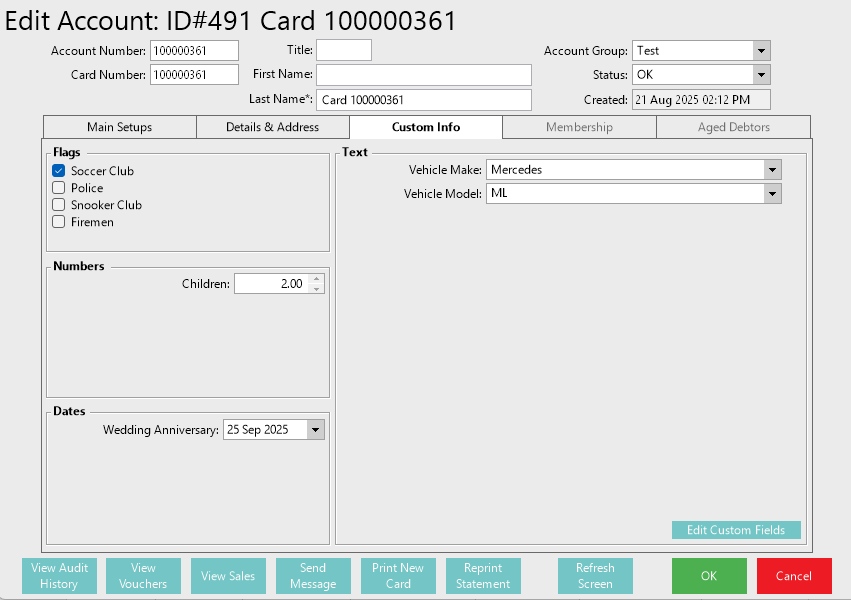Viewport: 851px width, 600px height.
Task: Click the Edit Custom Fields button
Action: [736, 530]
